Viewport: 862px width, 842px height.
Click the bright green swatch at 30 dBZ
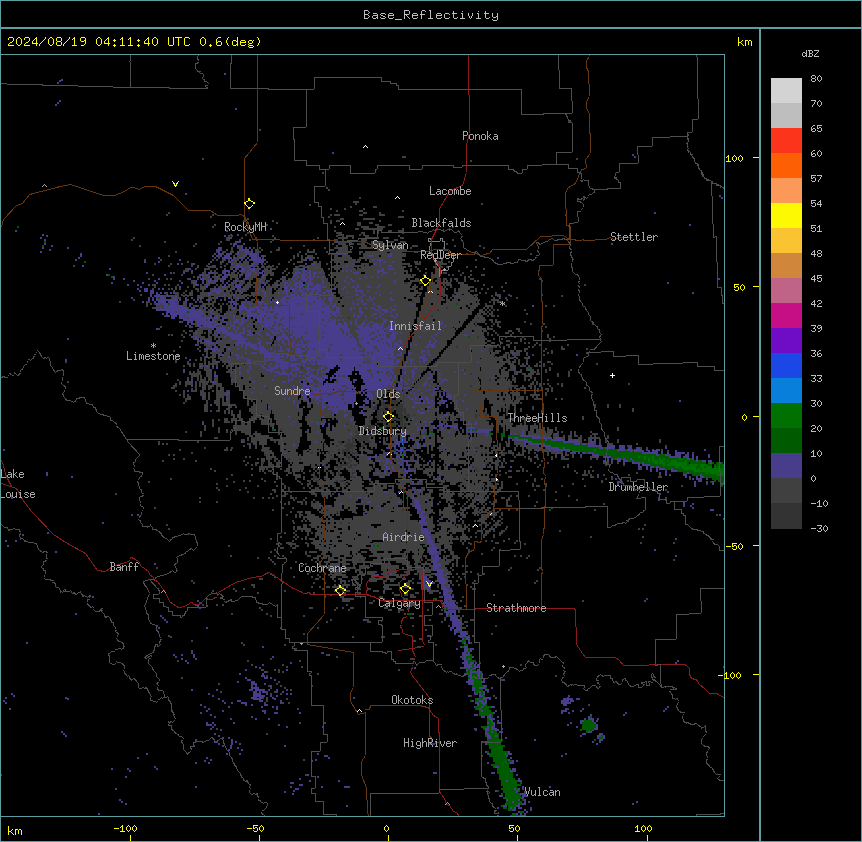(x=786, y=415)
